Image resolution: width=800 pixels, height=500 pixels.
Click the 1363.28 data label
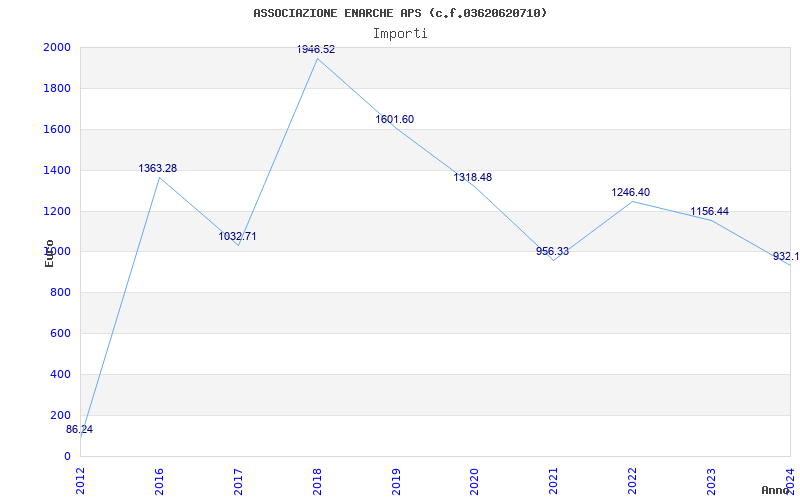[158, 168]
